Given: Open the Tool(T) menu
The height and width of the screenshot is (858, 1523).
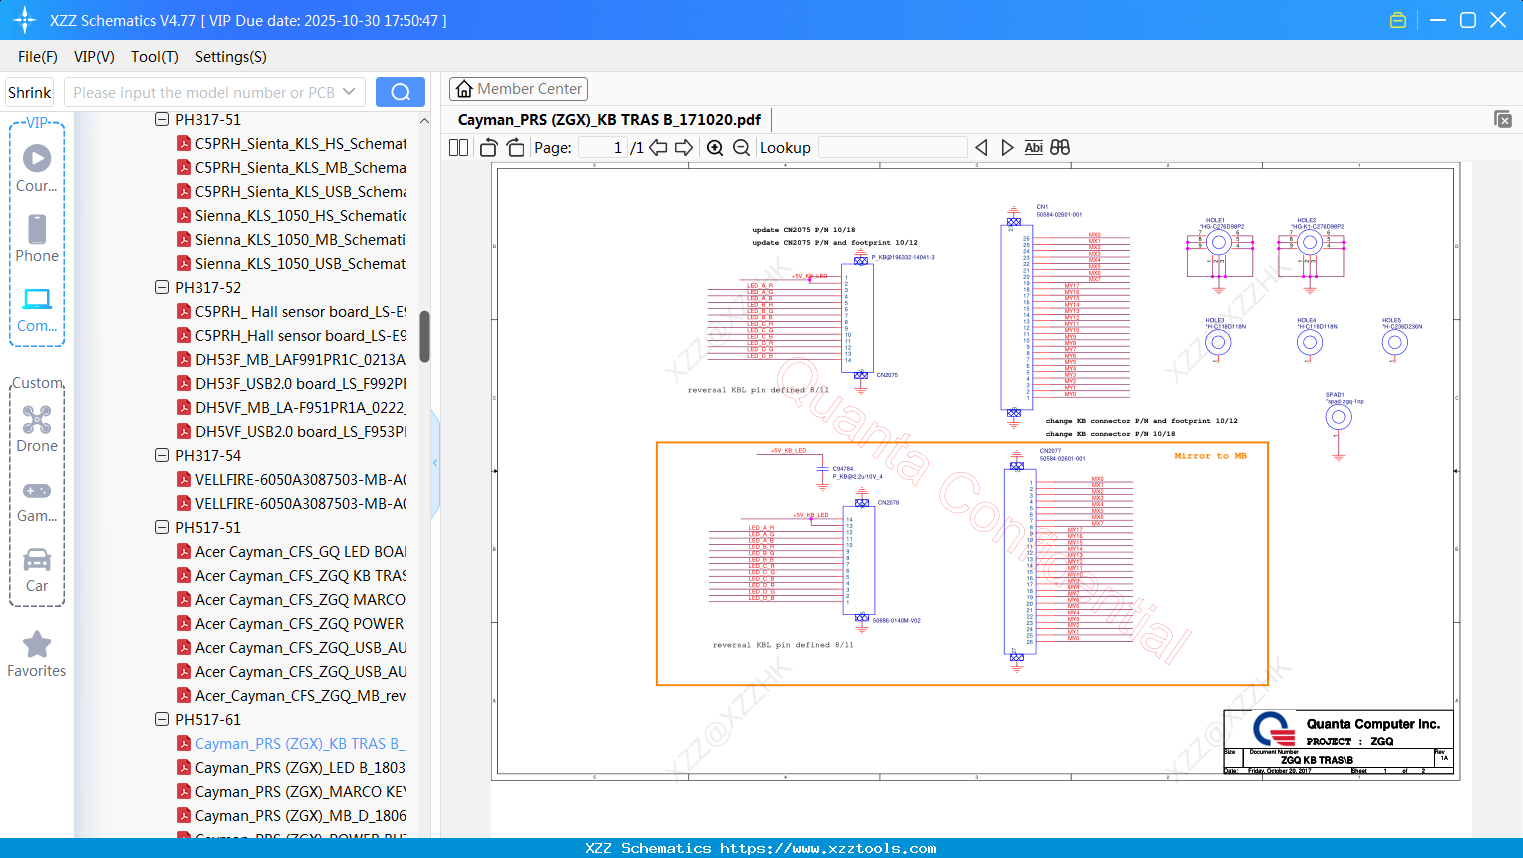Looking at the screenshot, I should point(154,57).
